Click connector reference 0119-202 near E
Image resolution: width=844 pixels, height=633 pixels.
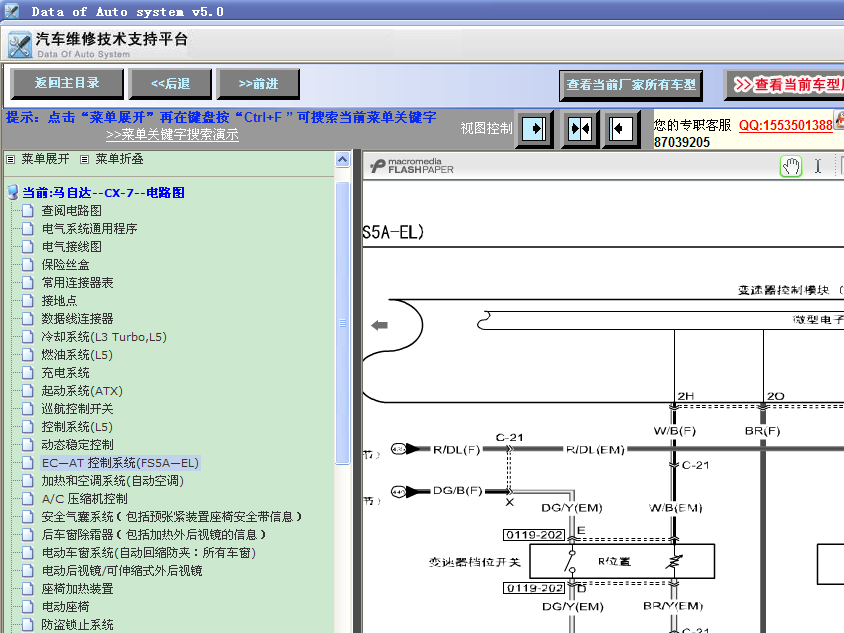pos(534,535)
